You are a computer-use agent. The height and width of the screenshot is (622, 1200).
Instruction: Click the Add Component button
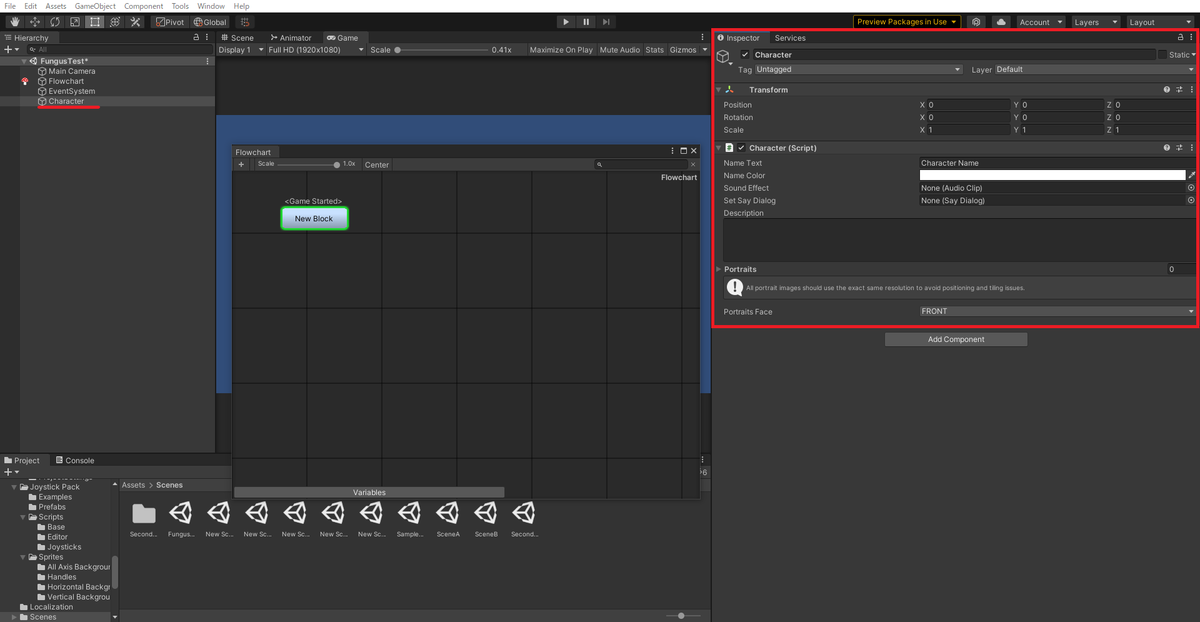pos(955,339)
